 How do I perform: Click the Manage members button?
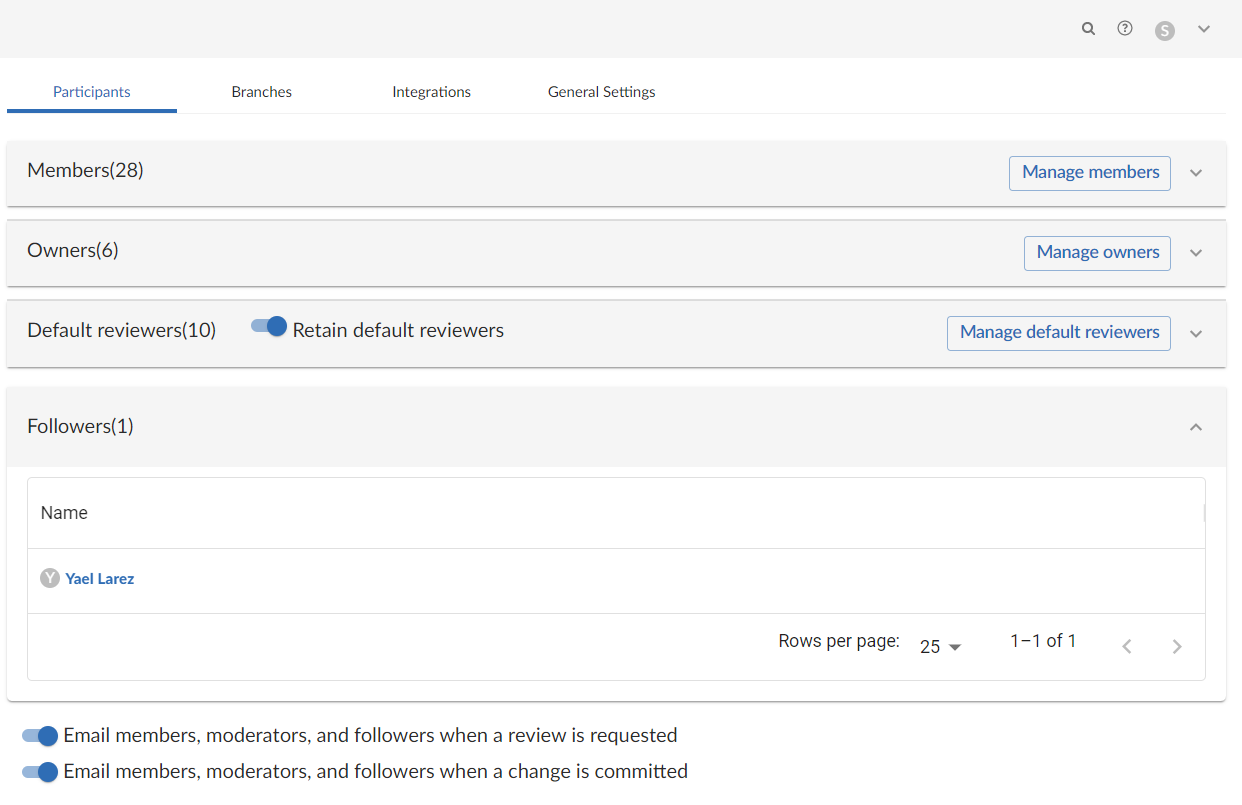click(x=1089, y=172)
